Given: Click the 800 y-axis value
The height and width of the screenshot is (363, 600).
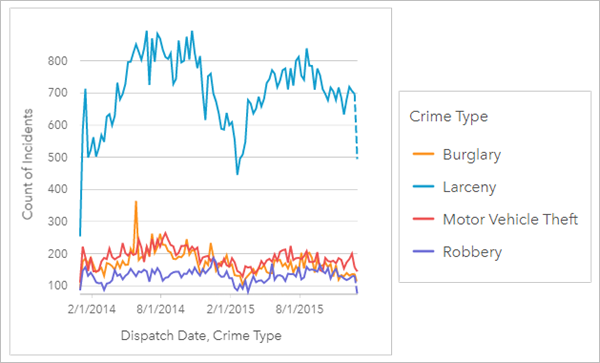Looking at the screenshot, I should (x=57, y=61).
